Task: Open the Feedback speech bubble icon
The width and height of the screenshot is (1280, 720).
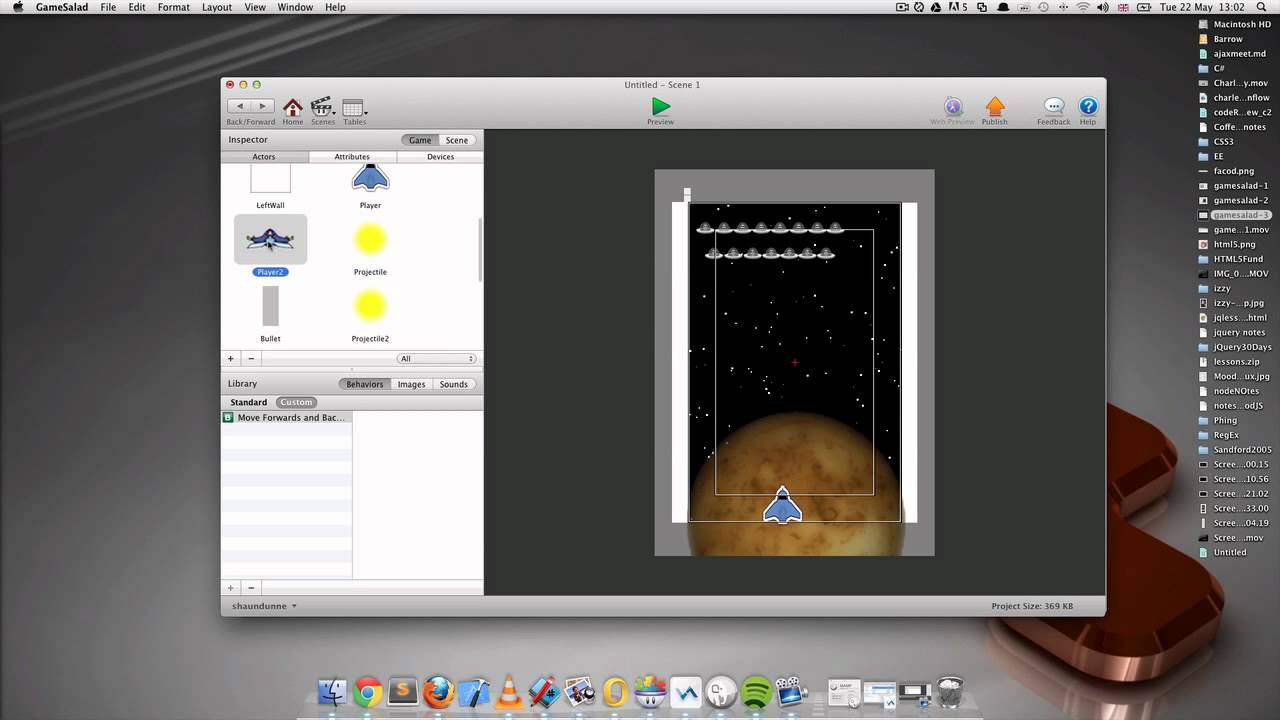Action: point(1053,106)
